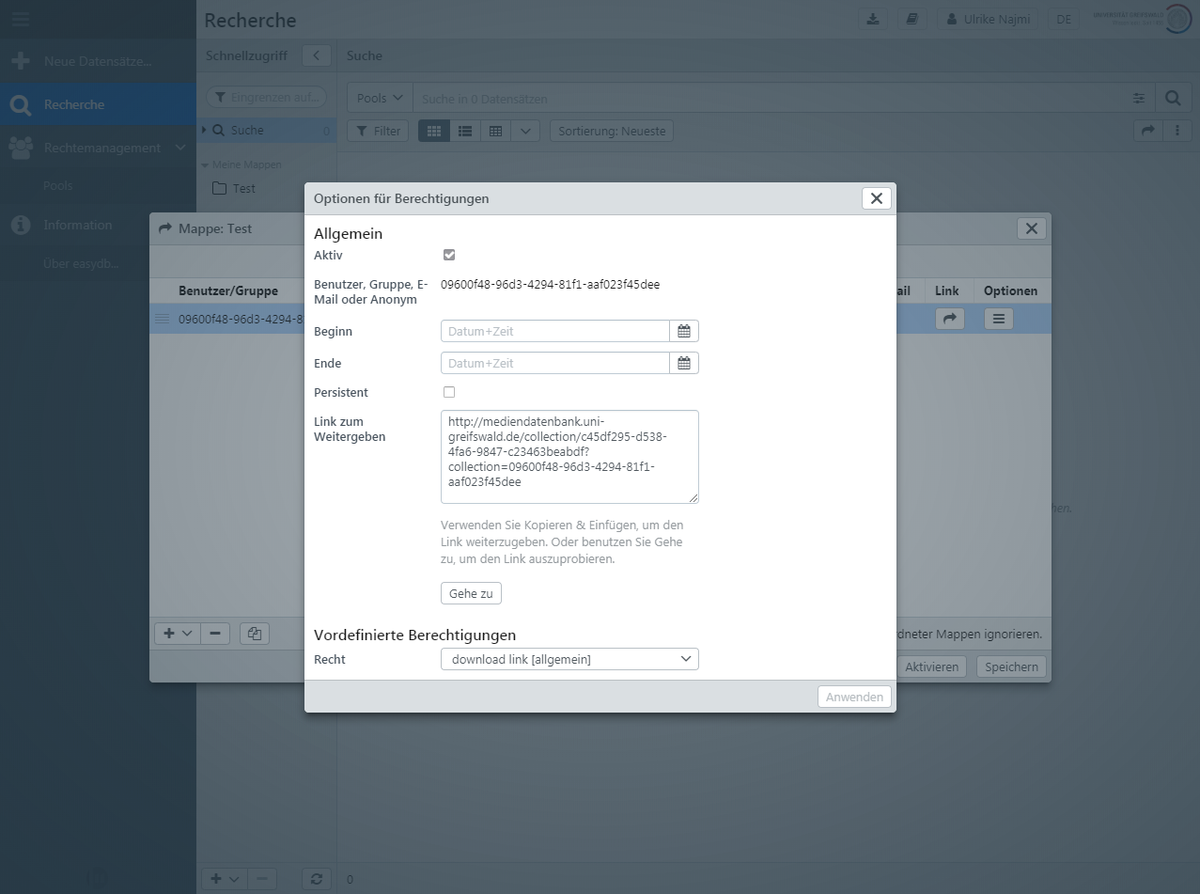This screenshot has height=894, width=1200.
Task: Open Recherche in the left sidebar
Action: 74,104
